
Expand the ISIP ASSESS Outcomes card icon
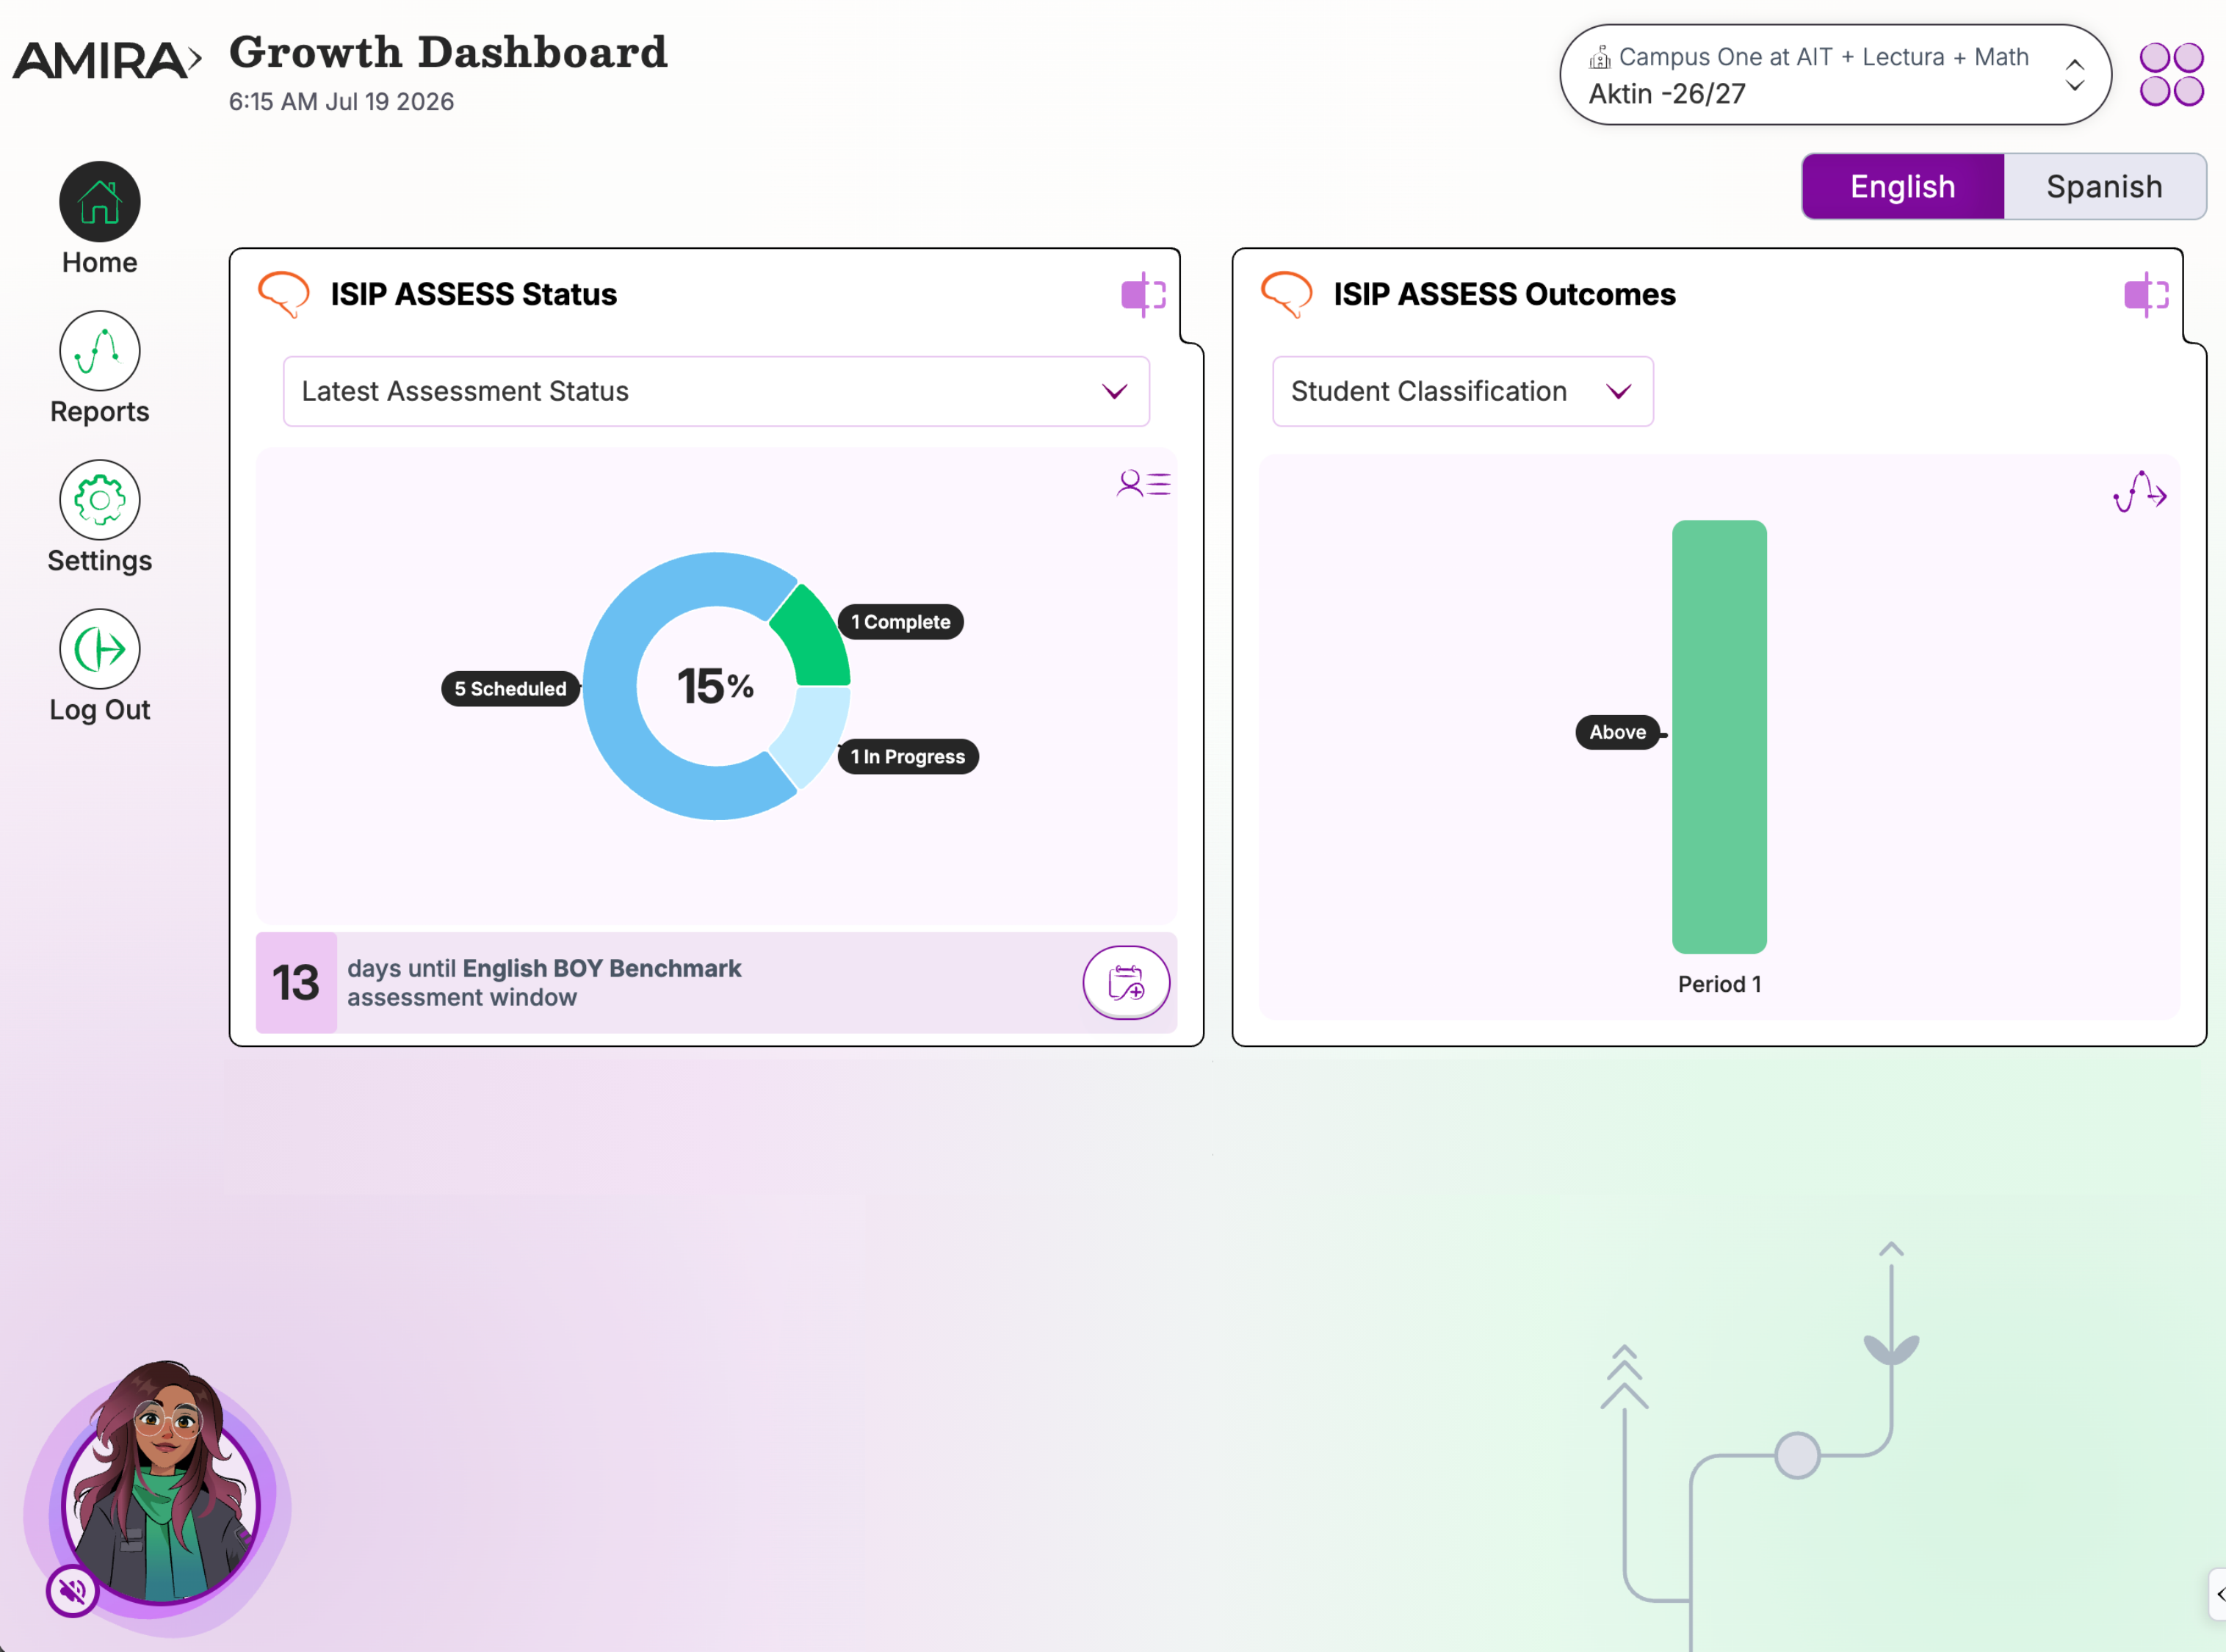click(2146, 295)
